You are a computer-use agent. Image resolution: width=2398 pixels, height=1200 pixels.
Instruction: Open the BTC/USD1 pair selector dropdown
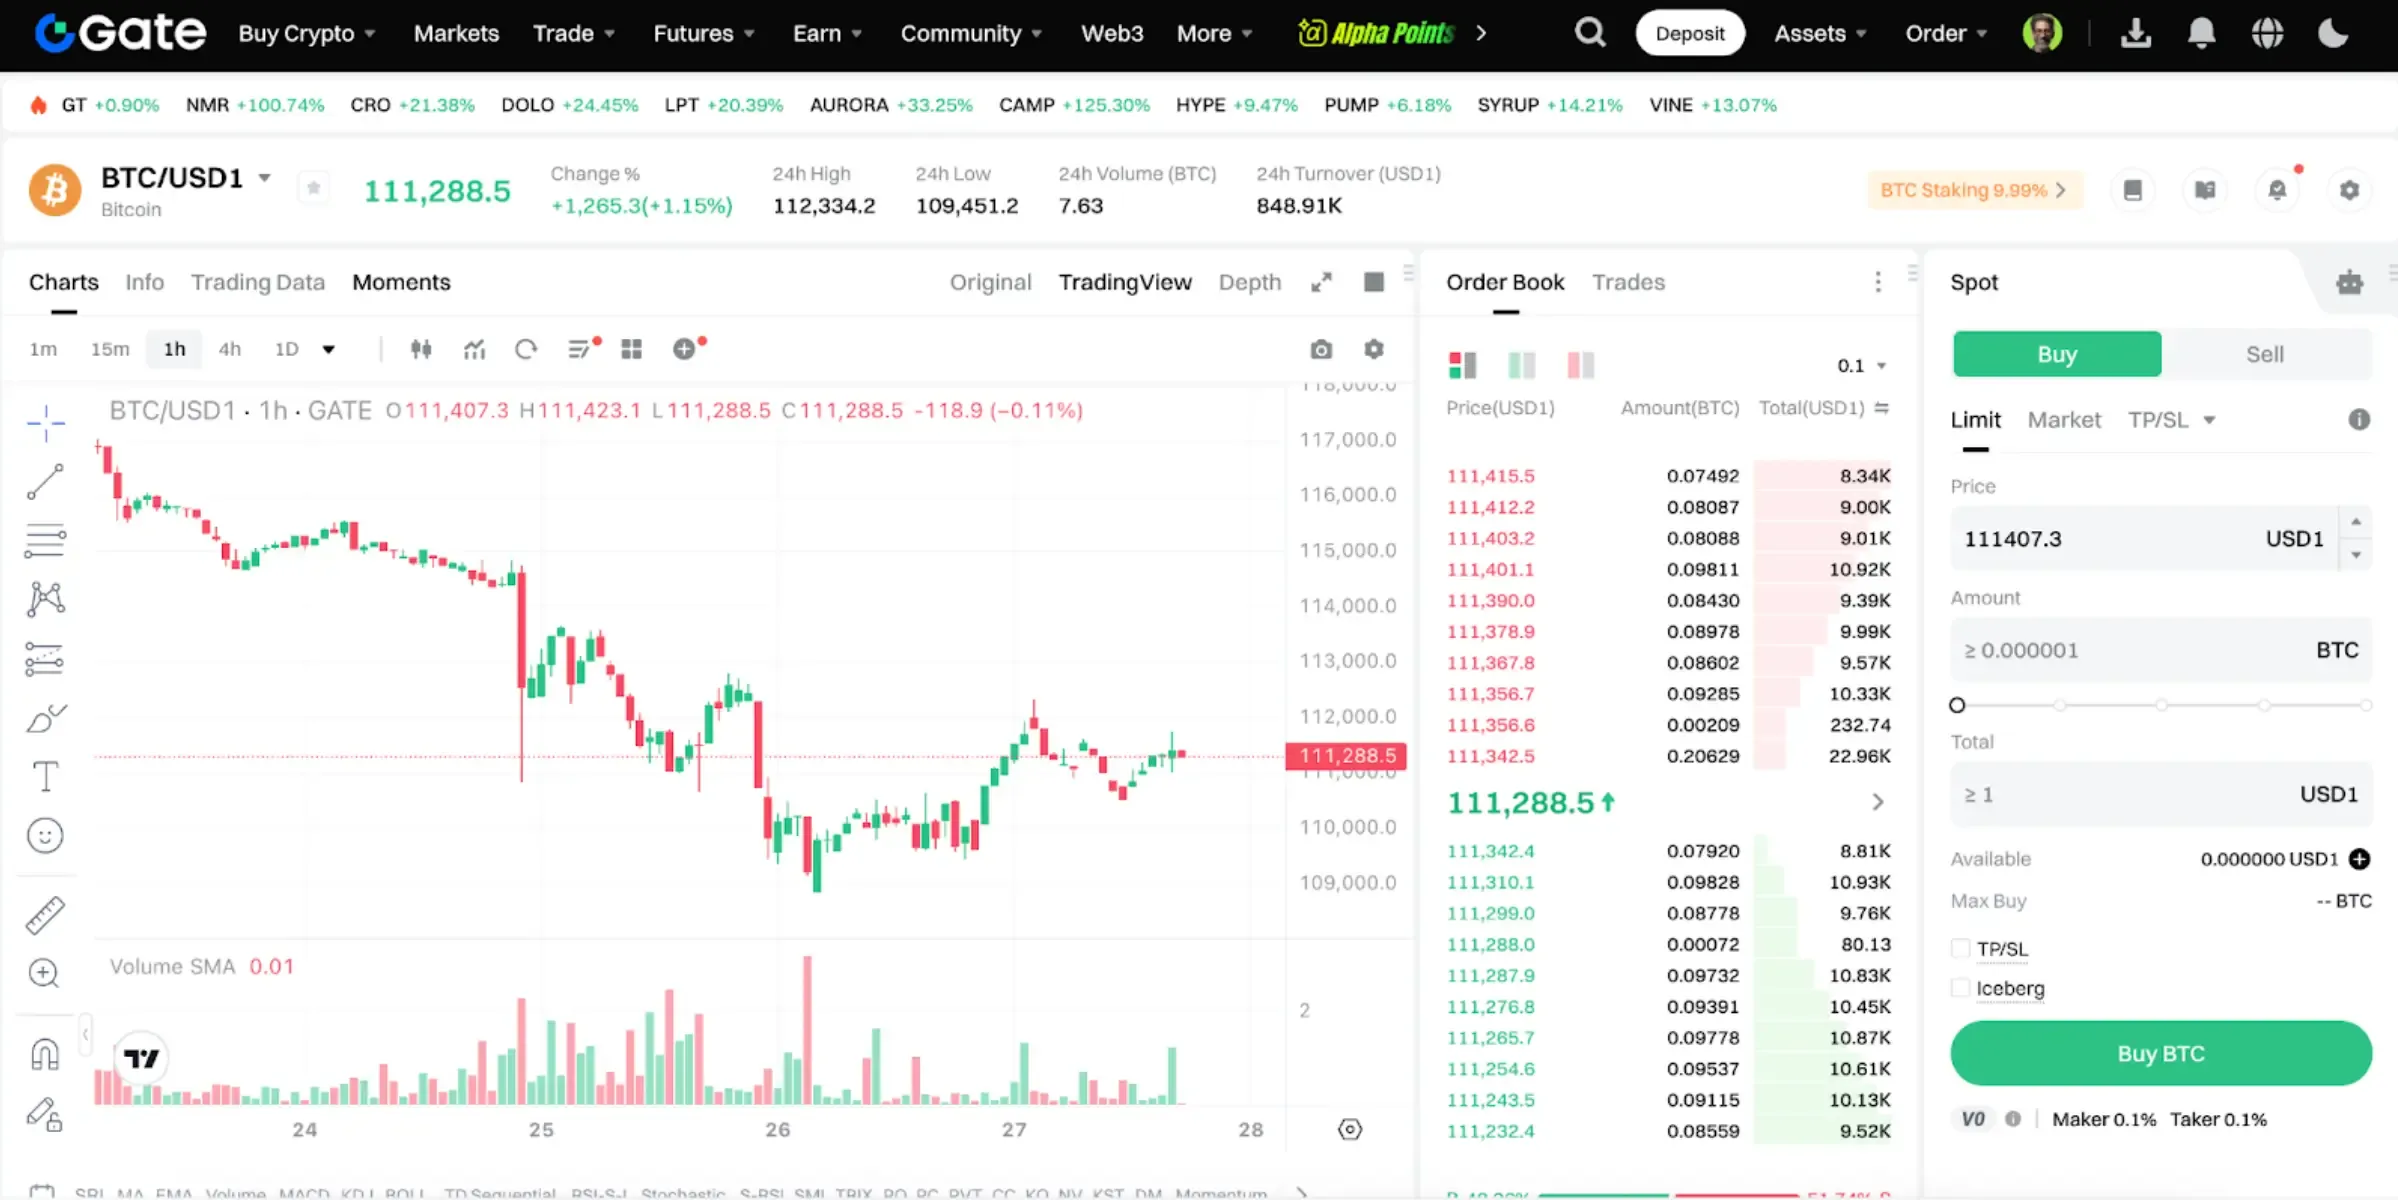point(264,177)
